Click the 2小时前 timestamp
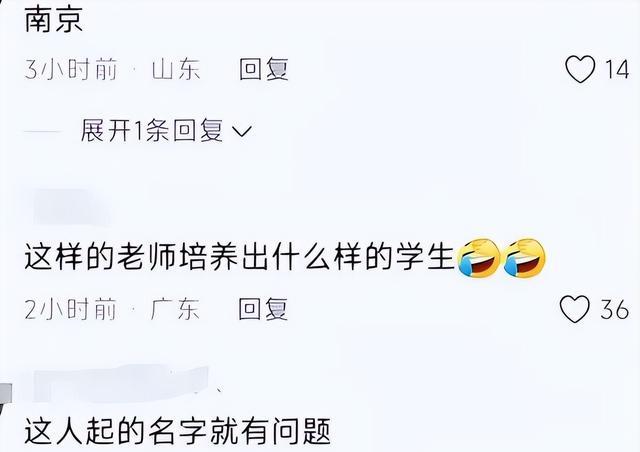Viewport: 640px width, 452px height. click(71, 309)
